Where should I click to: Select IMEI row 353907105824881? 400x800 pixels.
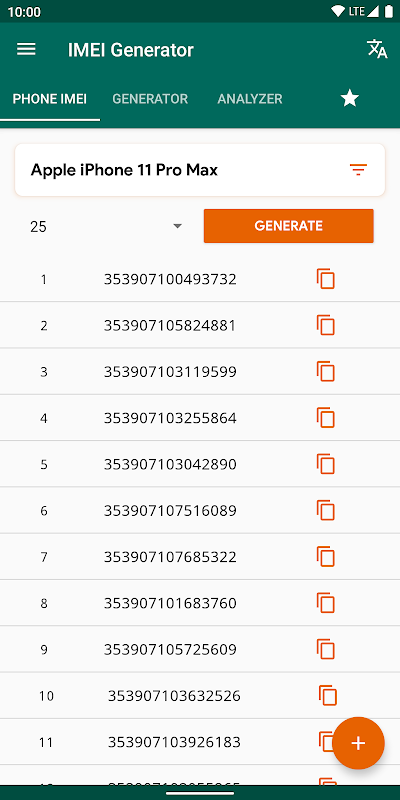click(200, 326)
